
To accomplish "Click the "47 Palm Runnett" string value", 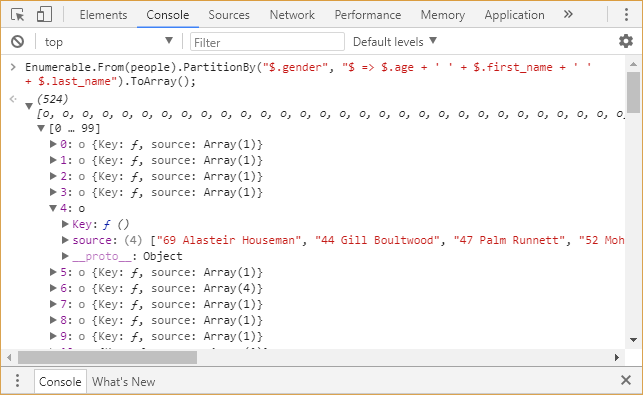I will coord(509,240).
